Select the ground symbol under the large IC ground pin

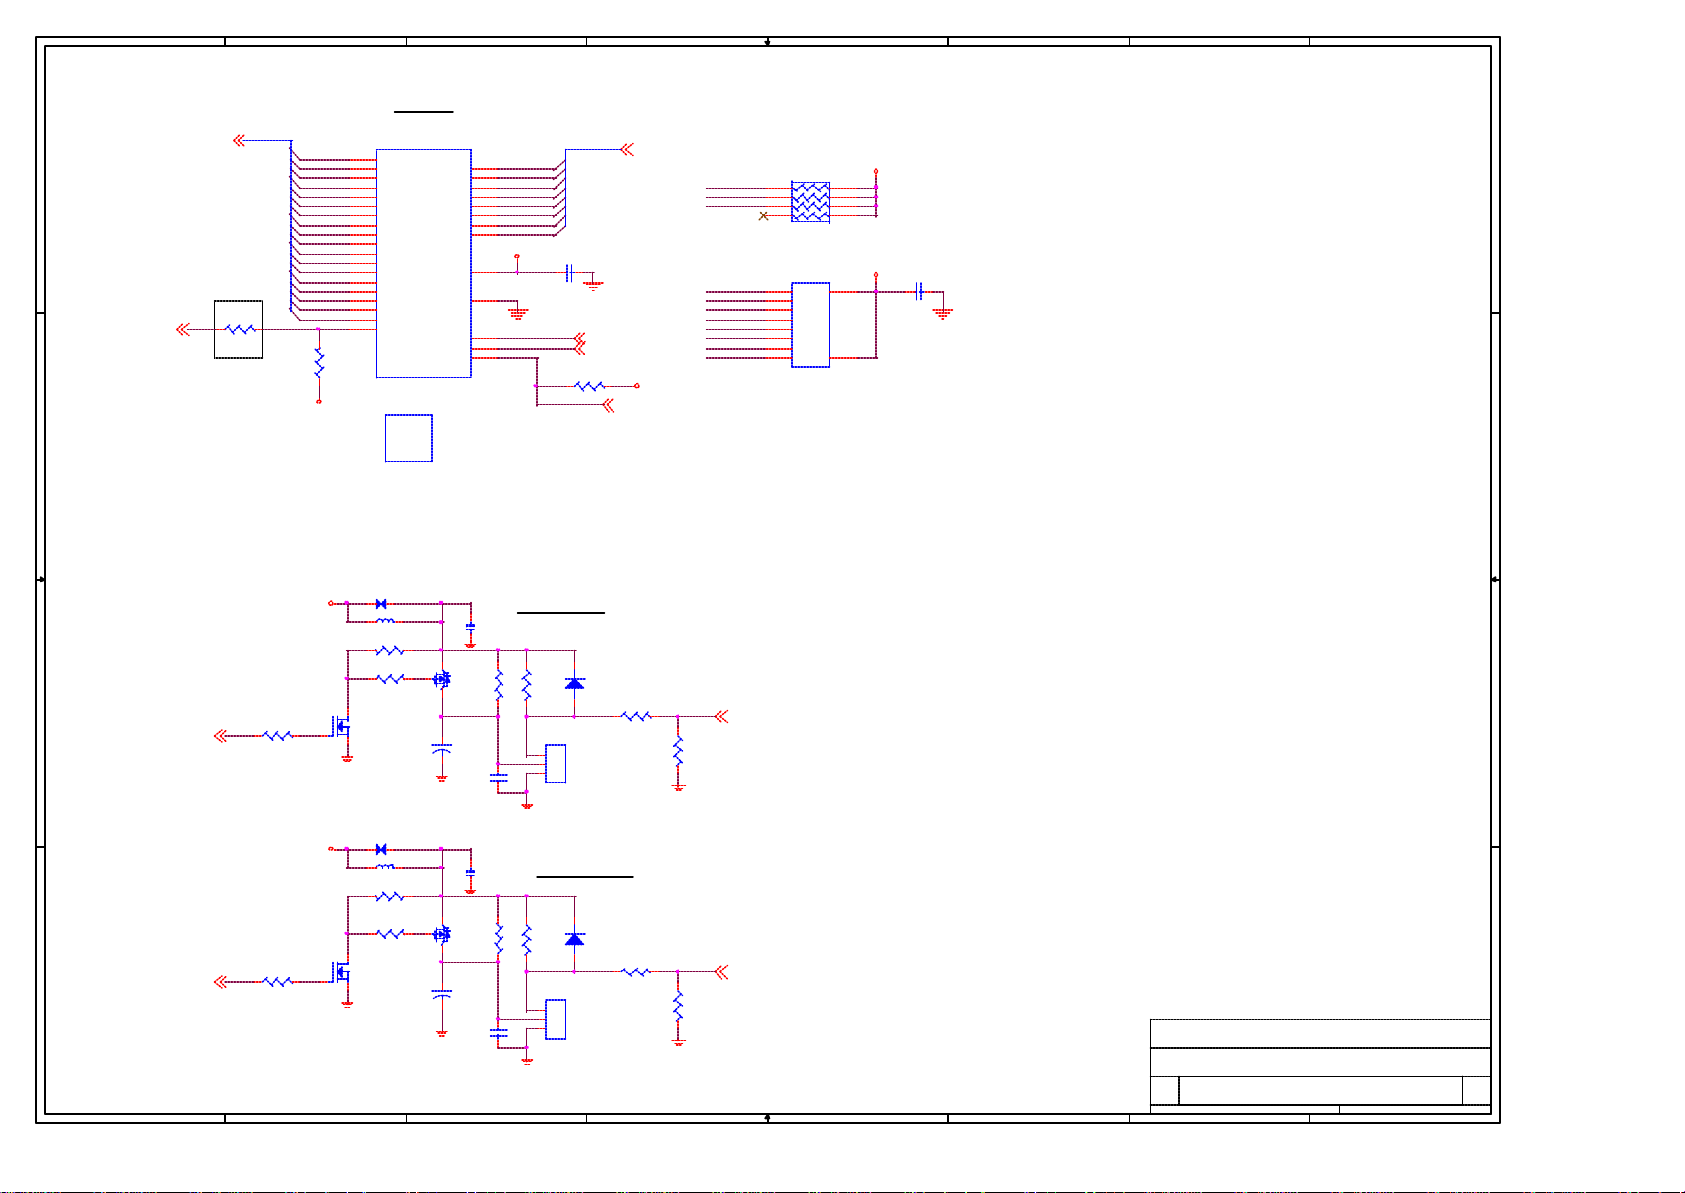[x=517, y=314]
